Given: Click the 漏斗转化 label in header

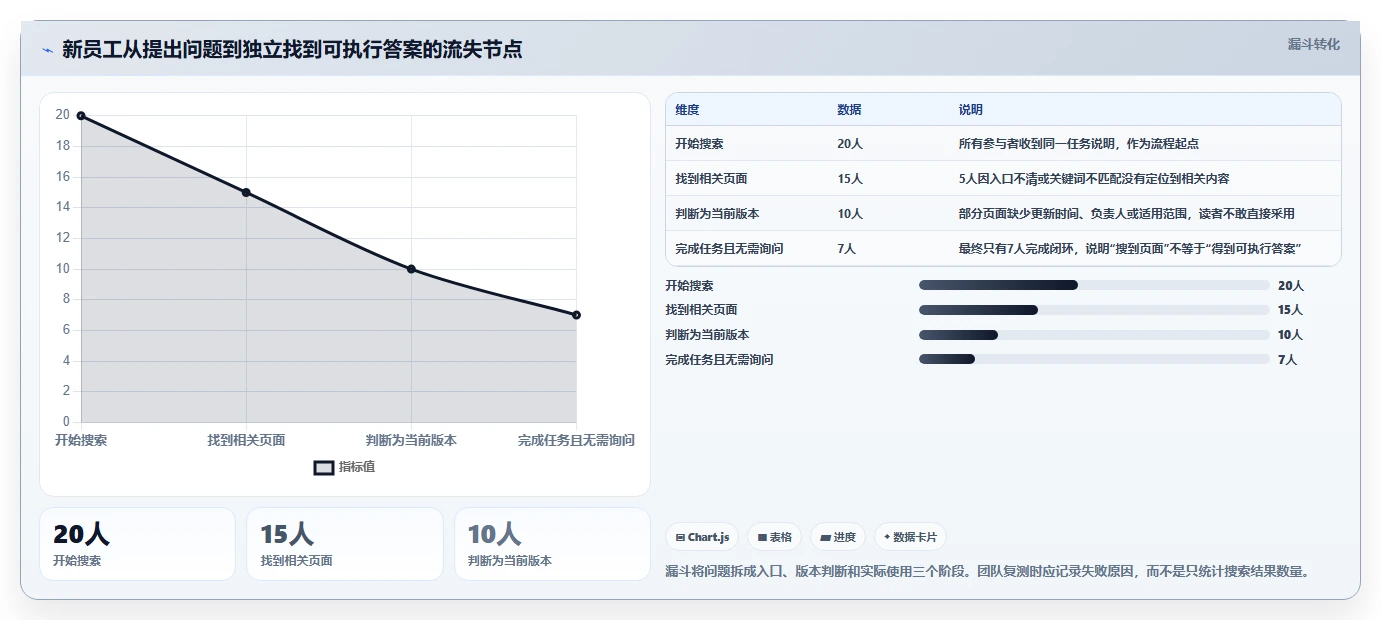Looking at the screenshot, I should coord(1313,44).
